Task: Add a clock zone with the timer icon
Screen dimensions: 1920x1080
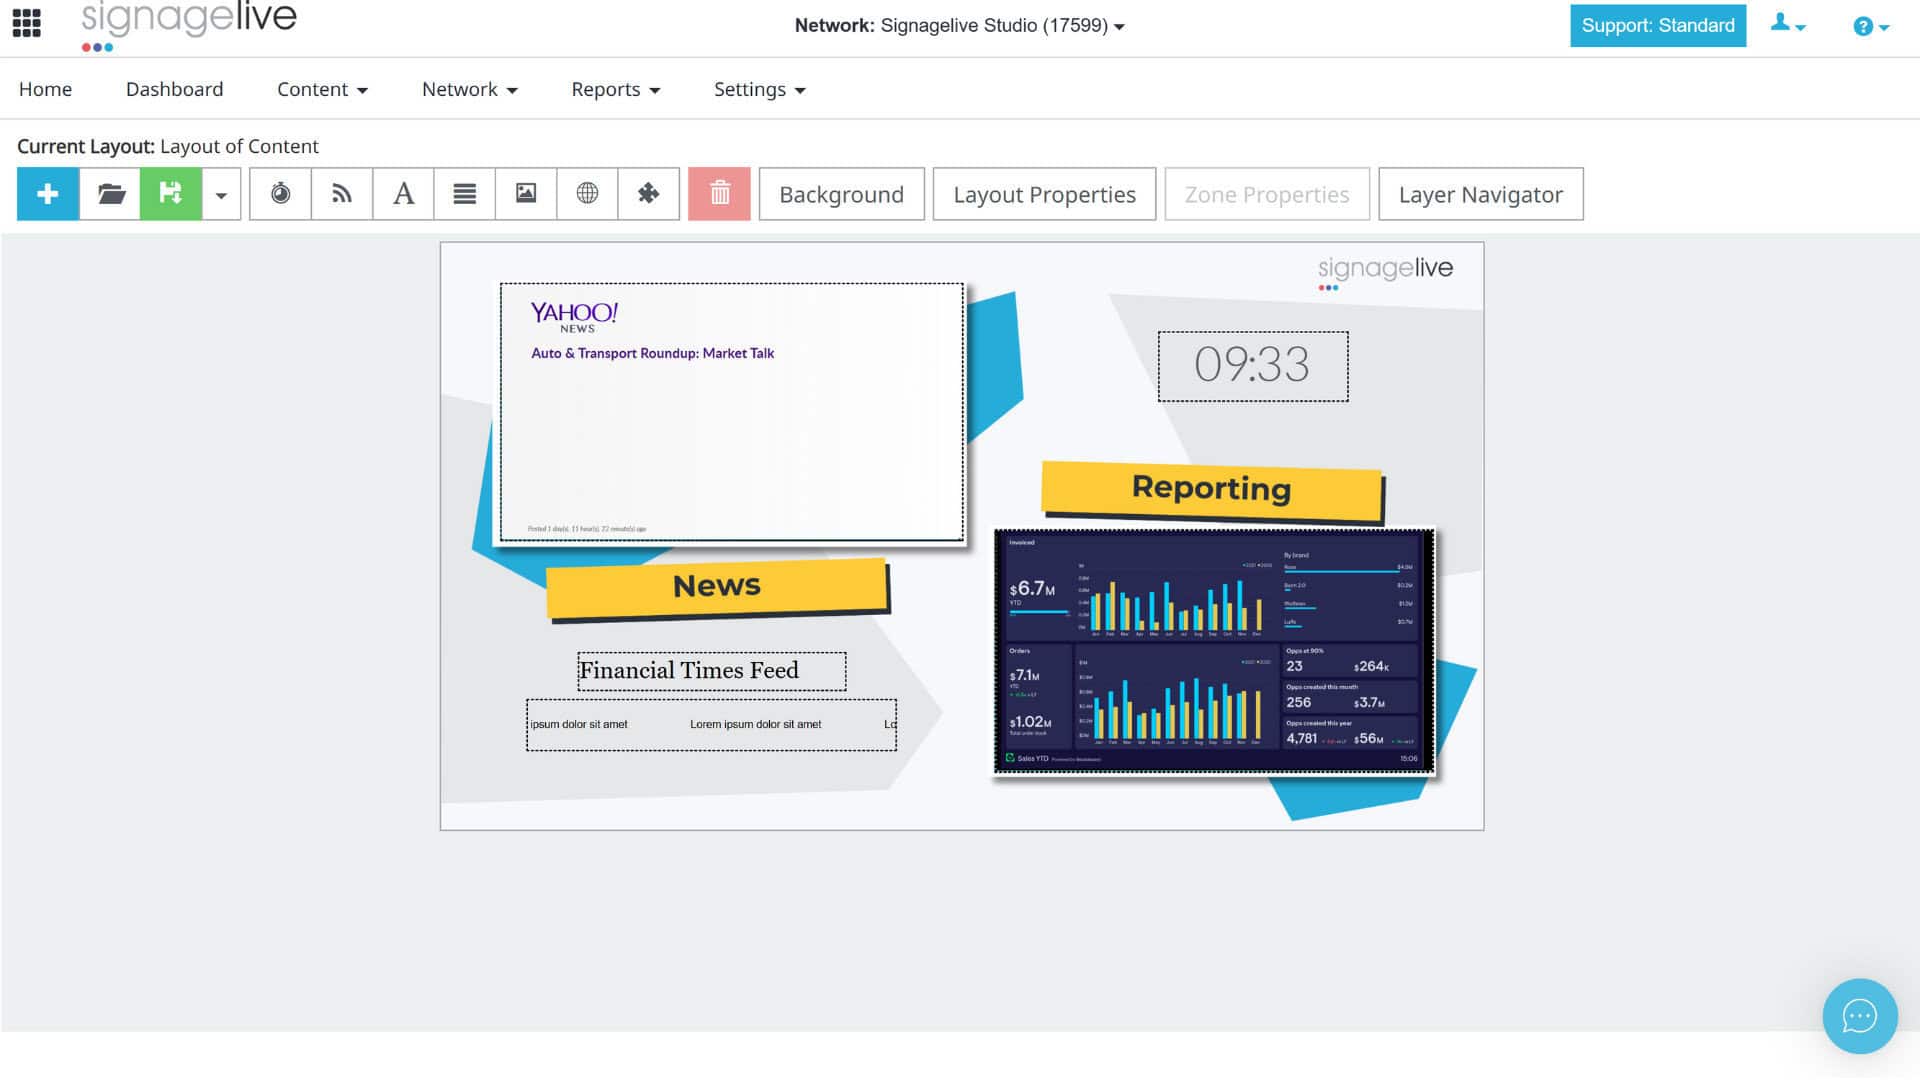Action: coord(280,194)
